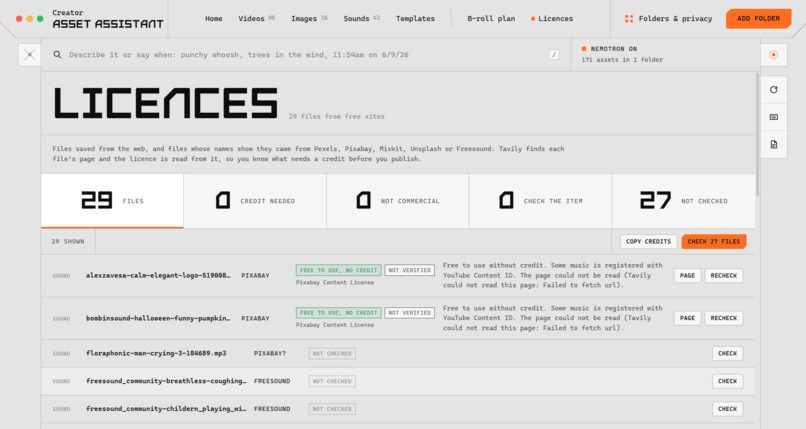
Task: Open the Sounds tab
Action: tap(361, 18)
